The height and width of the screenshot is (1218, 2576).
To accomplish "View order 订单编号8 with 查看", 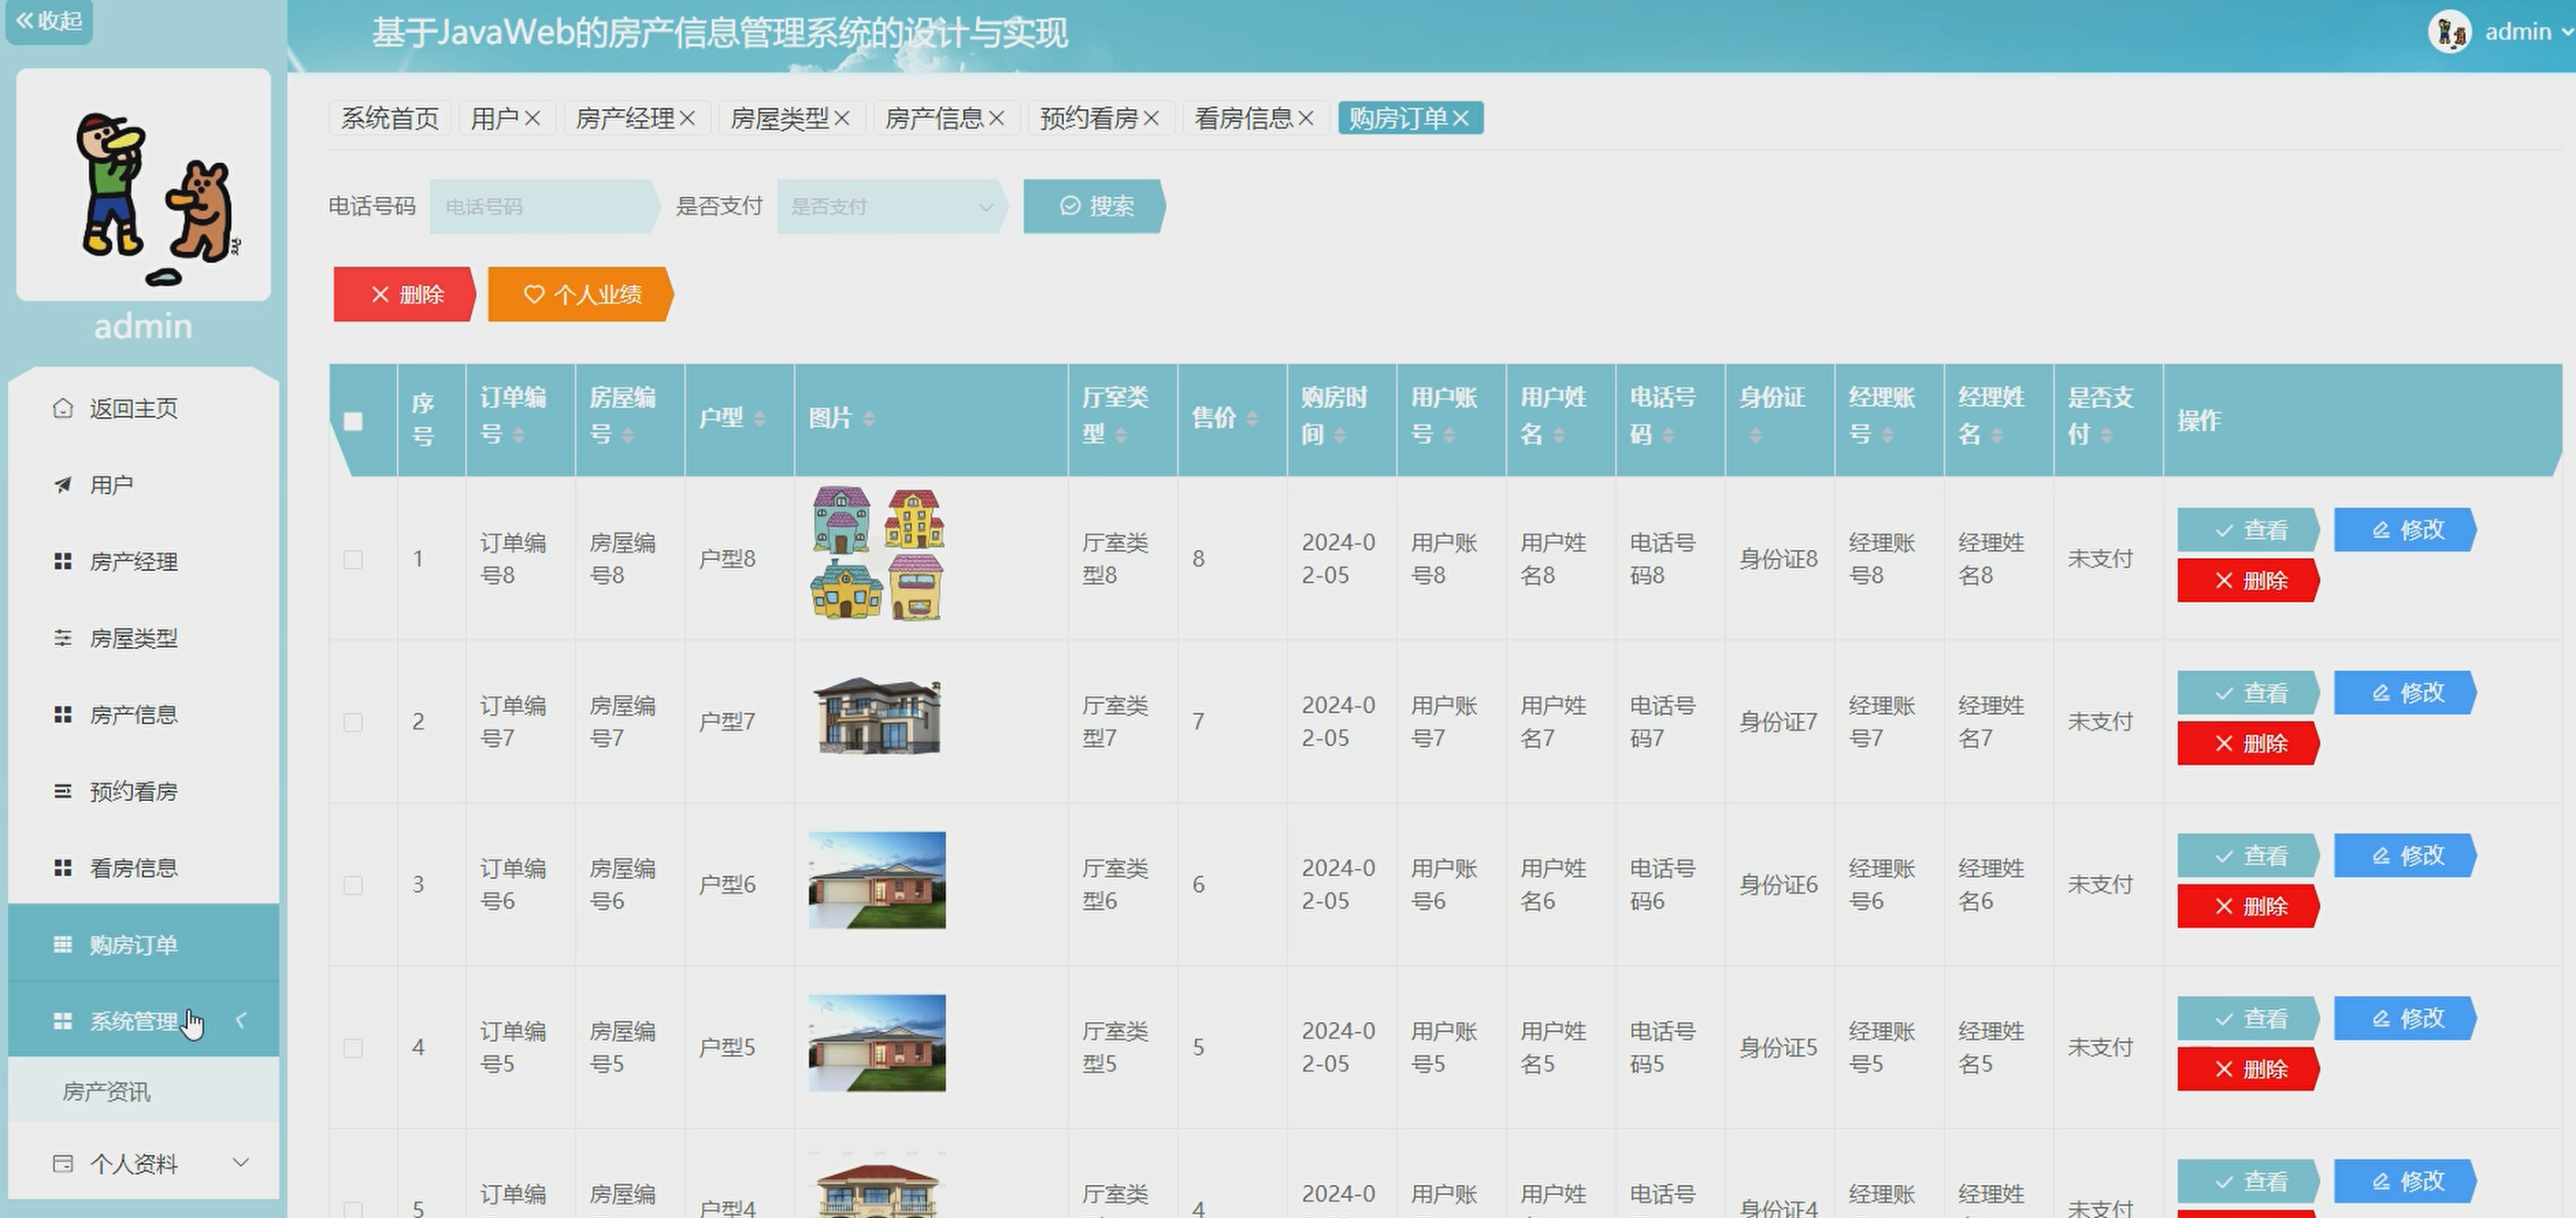I will pos(2249,530).
